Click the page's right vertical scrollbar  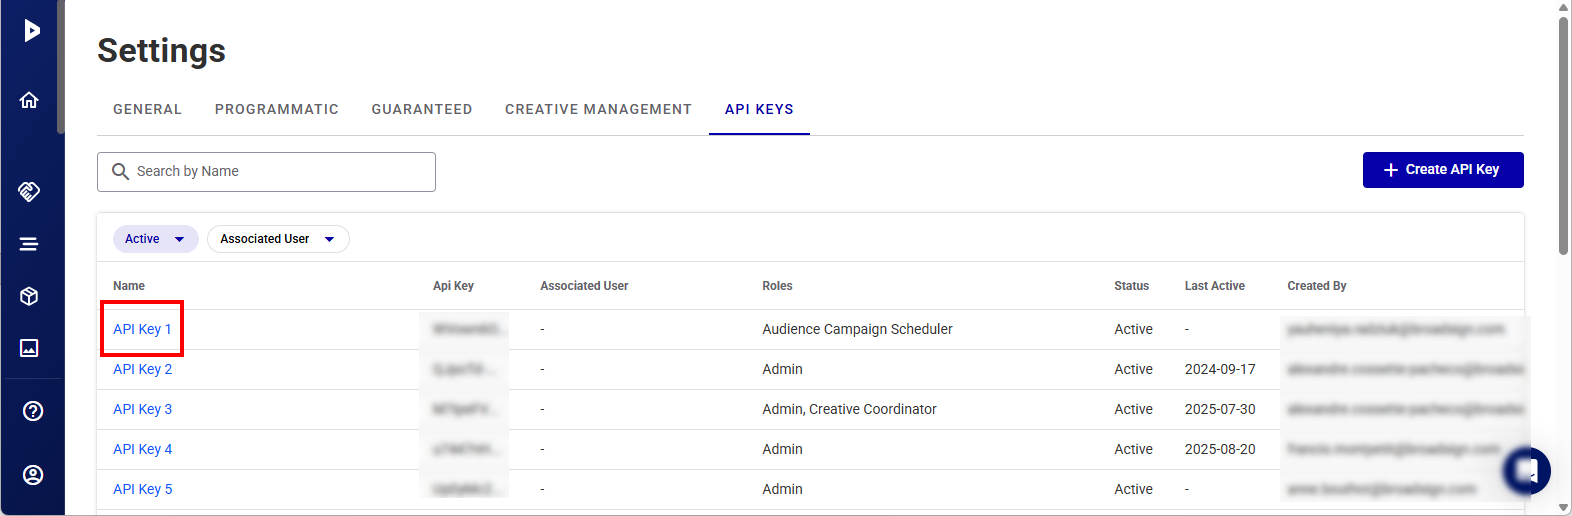(1563, 135)
